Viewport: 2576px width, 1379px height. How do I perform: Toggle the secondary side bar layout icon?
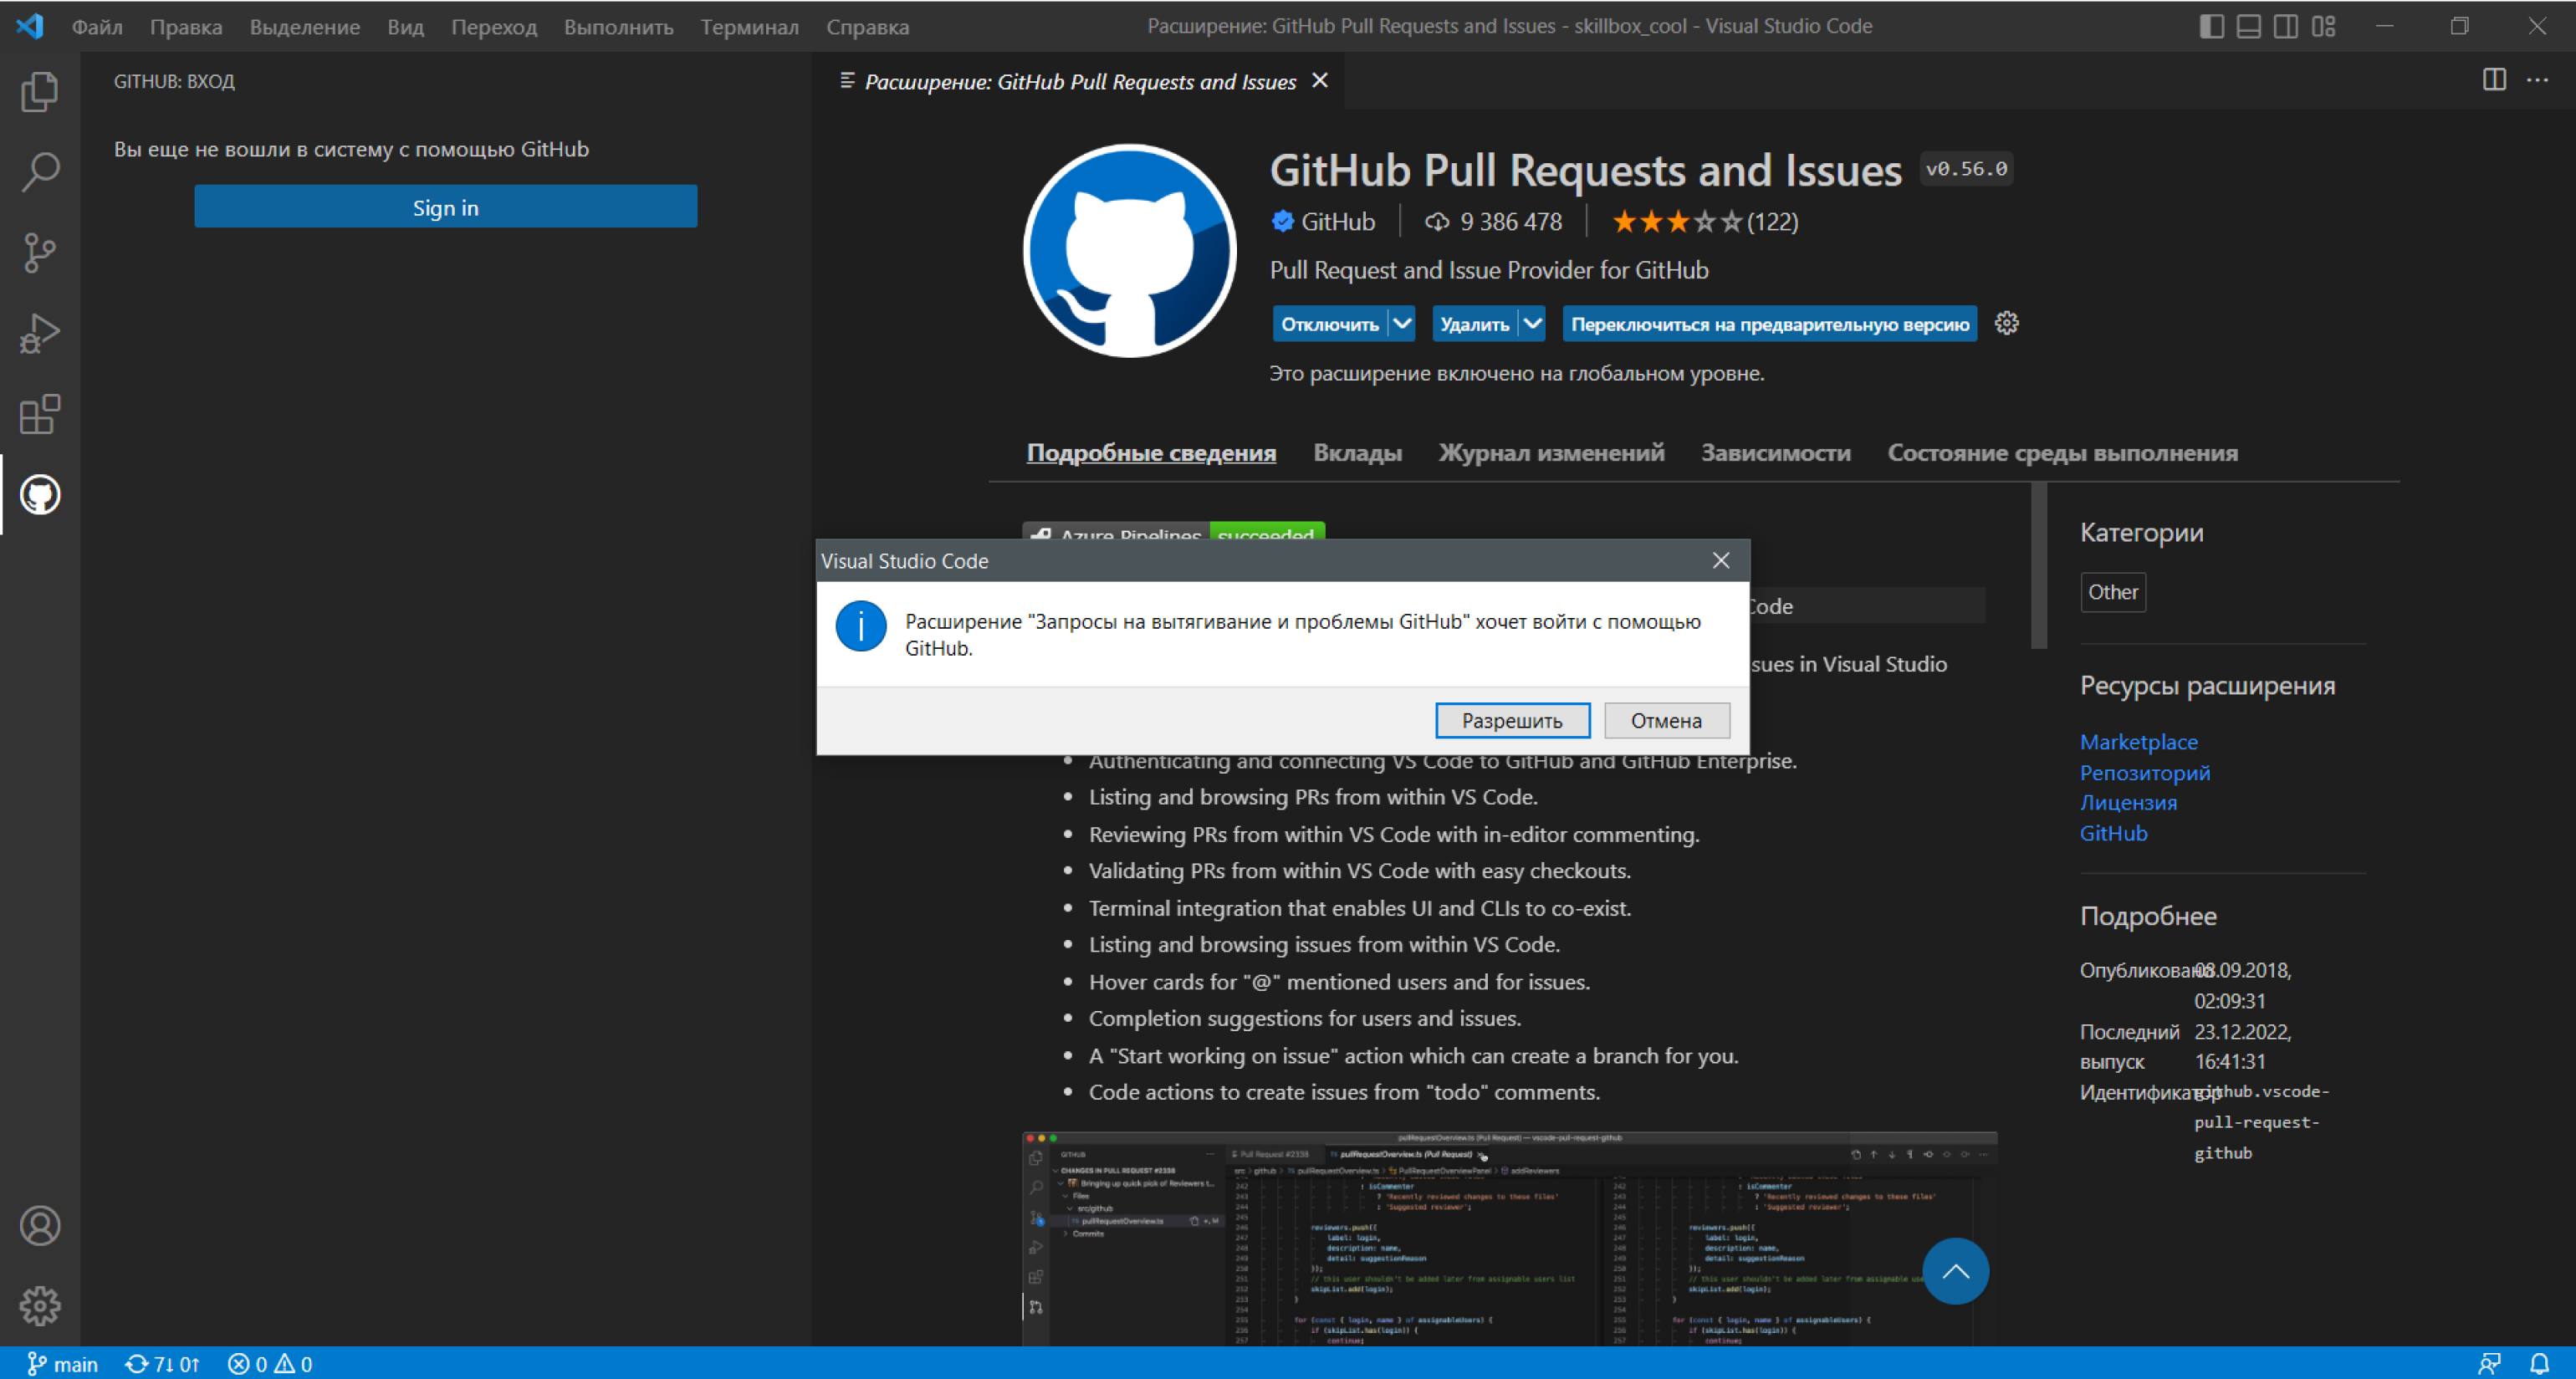[2286, 26]
